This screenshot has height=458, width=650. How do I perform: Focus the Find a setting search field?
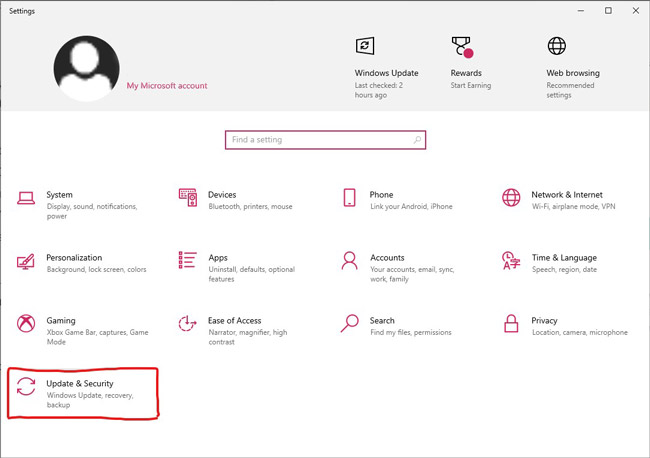point(325,140)
